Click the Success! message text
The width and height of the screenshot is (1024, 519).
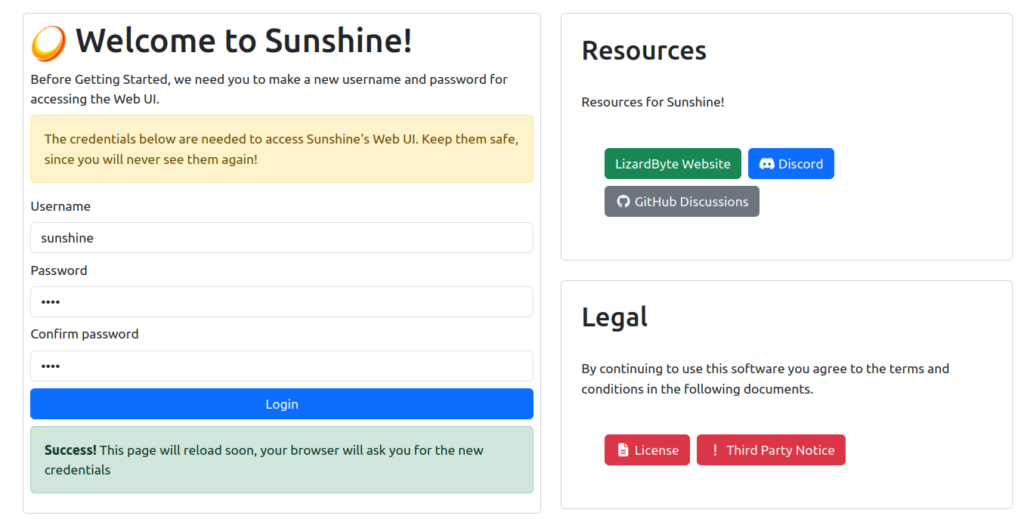(x=264, y=460)
